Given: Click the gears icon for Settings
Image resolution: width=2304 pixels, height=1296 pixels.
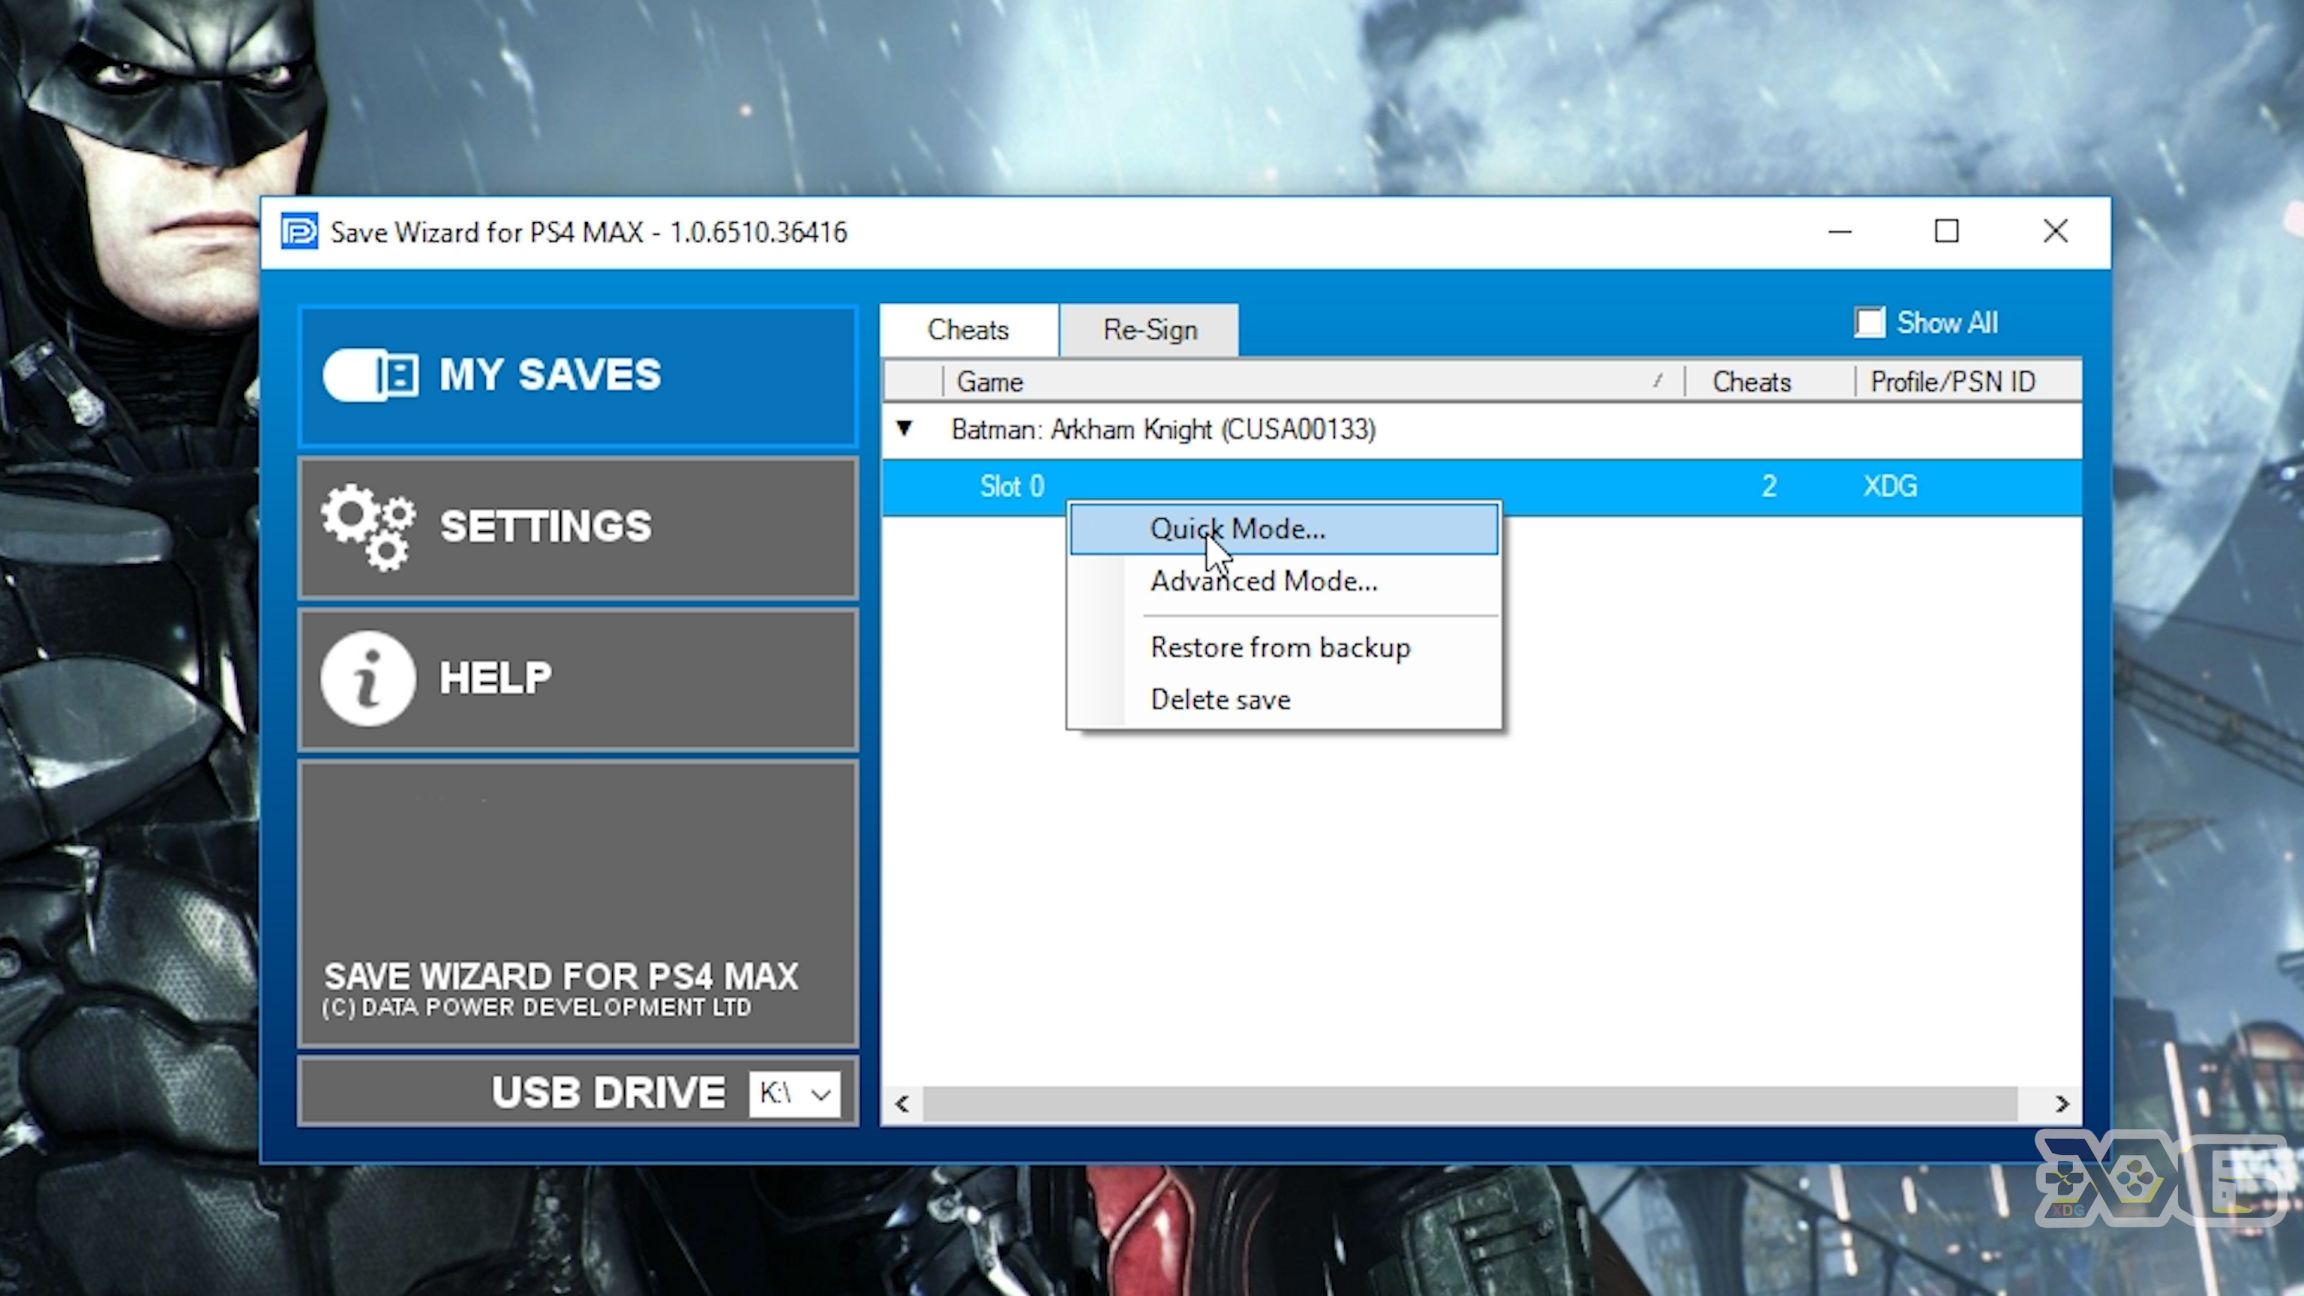Looking at the screenshot, I should click(368, 527).
